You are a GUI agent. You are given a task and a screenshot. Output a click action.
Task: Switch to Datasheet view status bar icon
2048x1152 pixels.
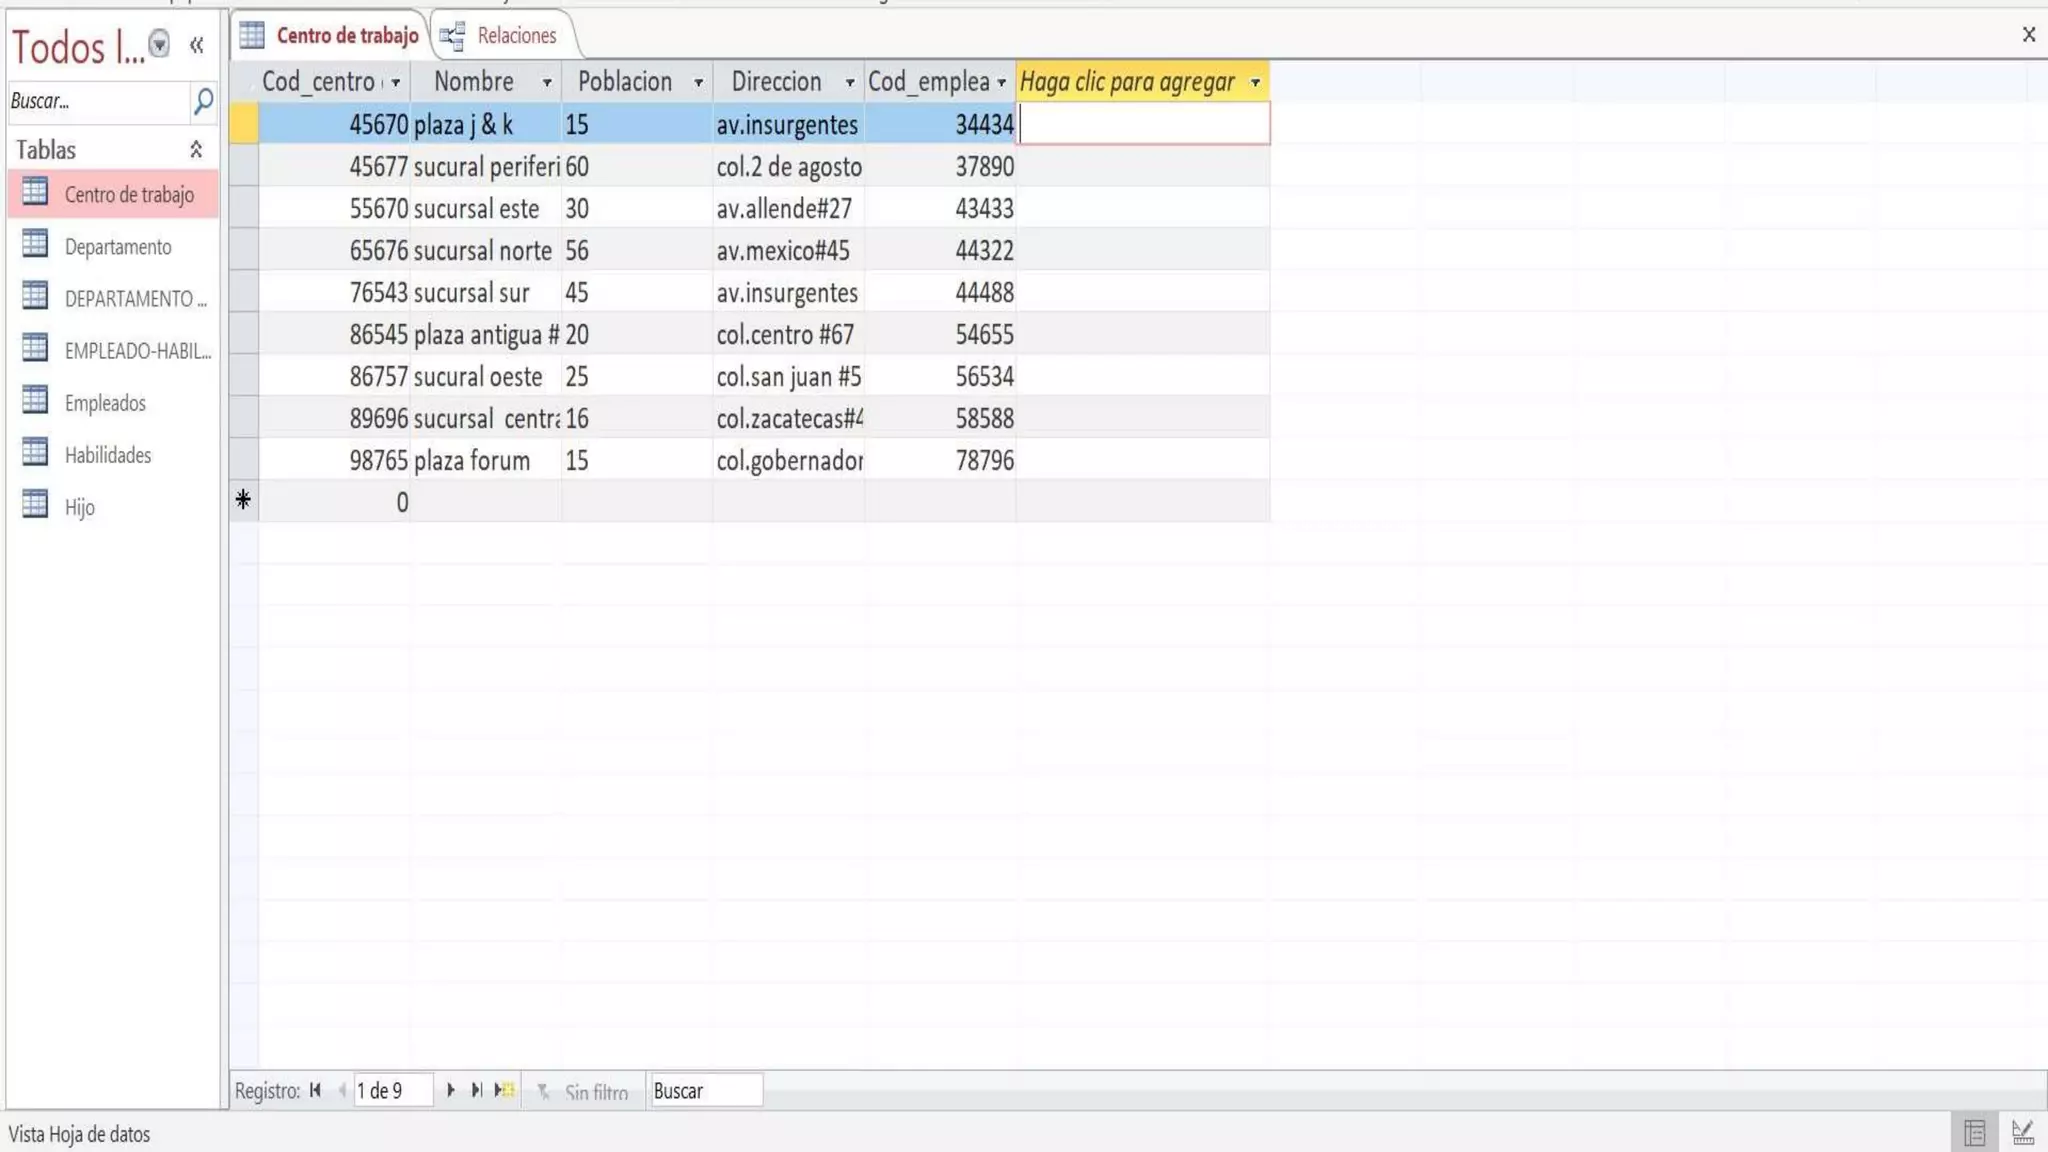point(1974,1133)
